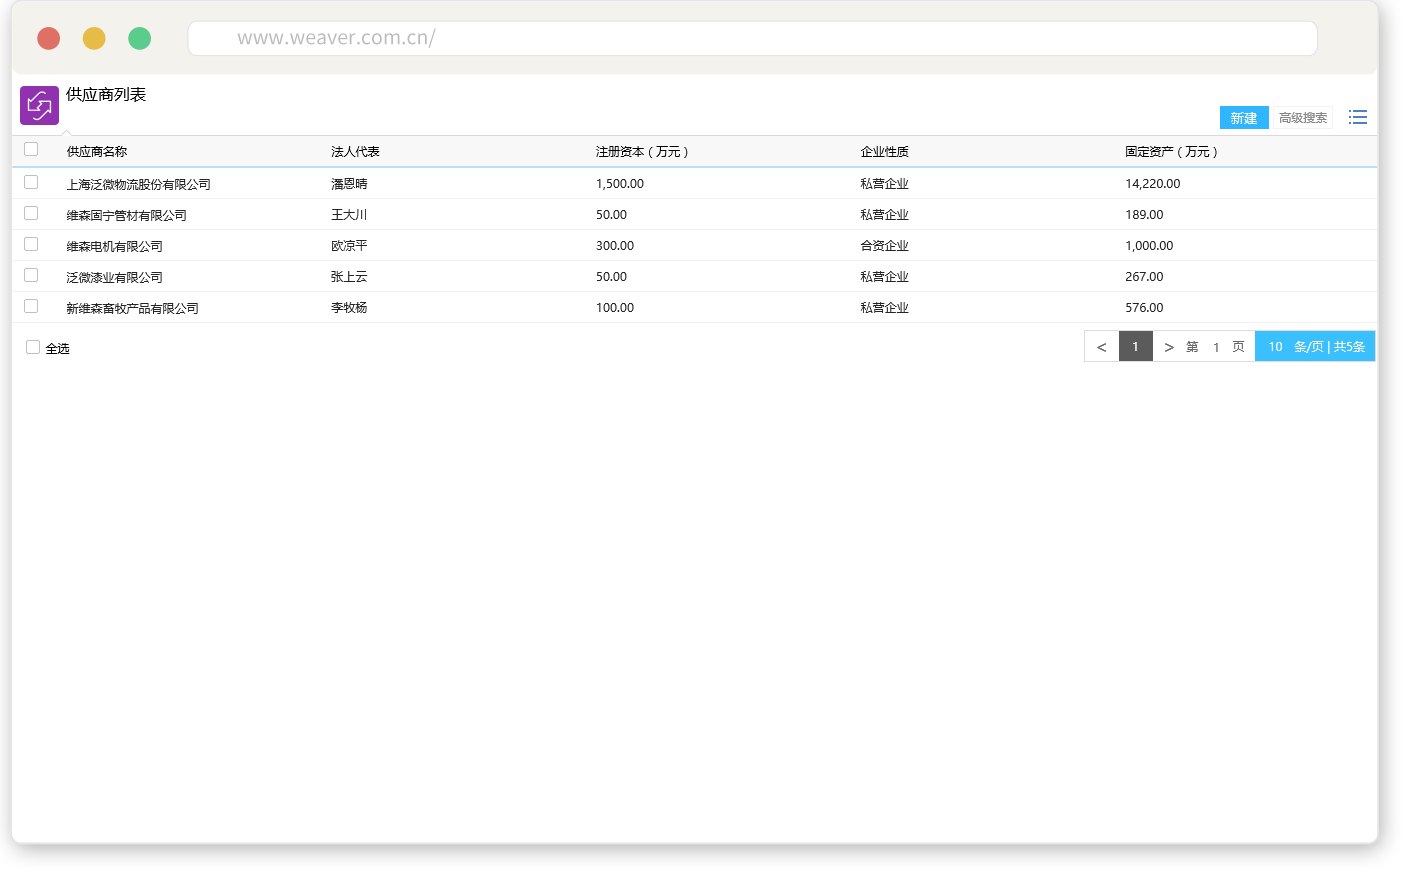Open the list view menu icon
This screenshot has height=875, width=1425.
point(1357,118)
